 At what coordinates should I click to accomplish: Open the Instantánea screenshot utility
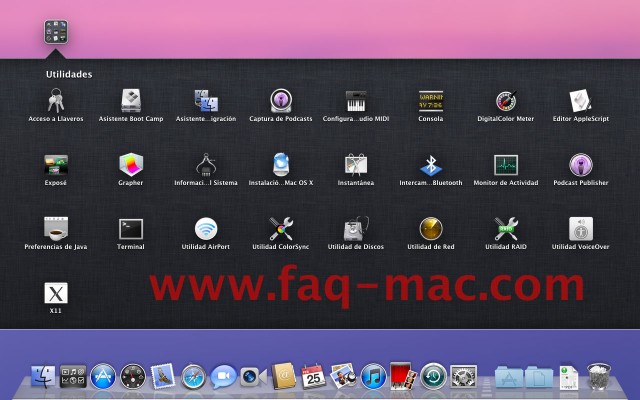(356, 165)
